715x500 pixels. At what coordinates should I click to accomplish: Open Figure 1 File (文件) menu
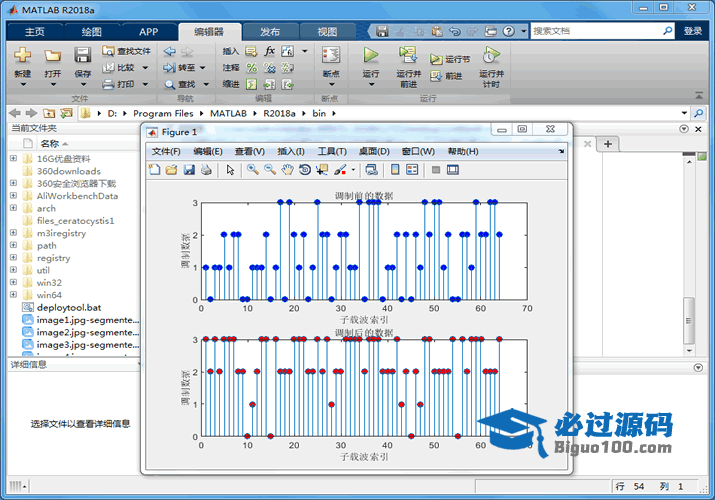(166, 151)
